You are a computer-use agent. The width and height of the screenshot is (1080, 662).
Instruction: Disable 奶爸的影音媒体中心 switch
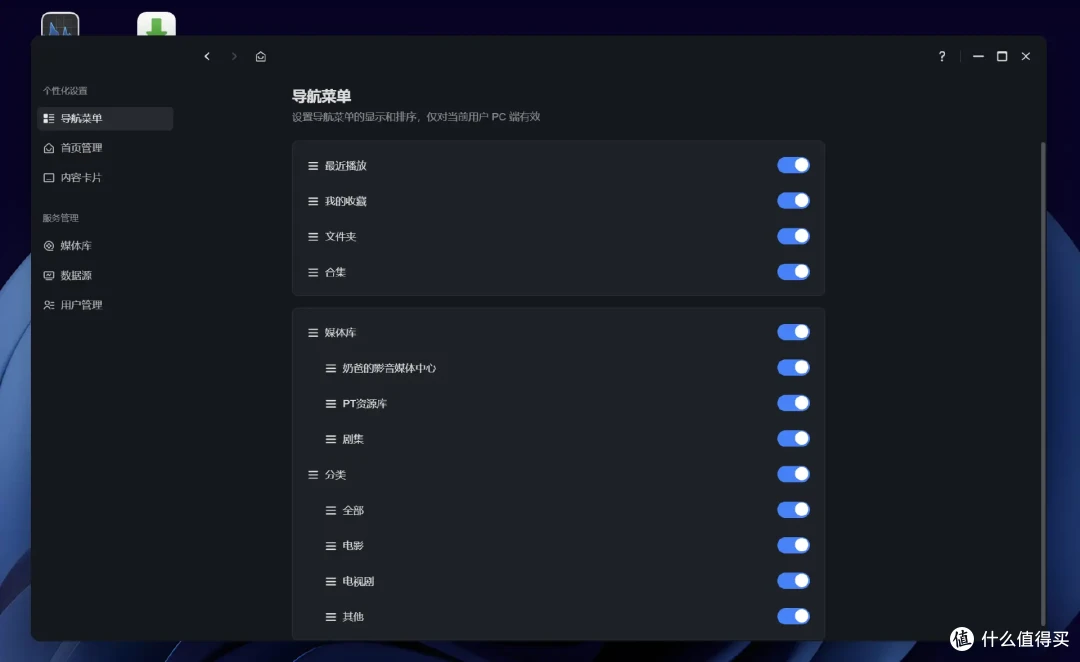click(793, 368)
